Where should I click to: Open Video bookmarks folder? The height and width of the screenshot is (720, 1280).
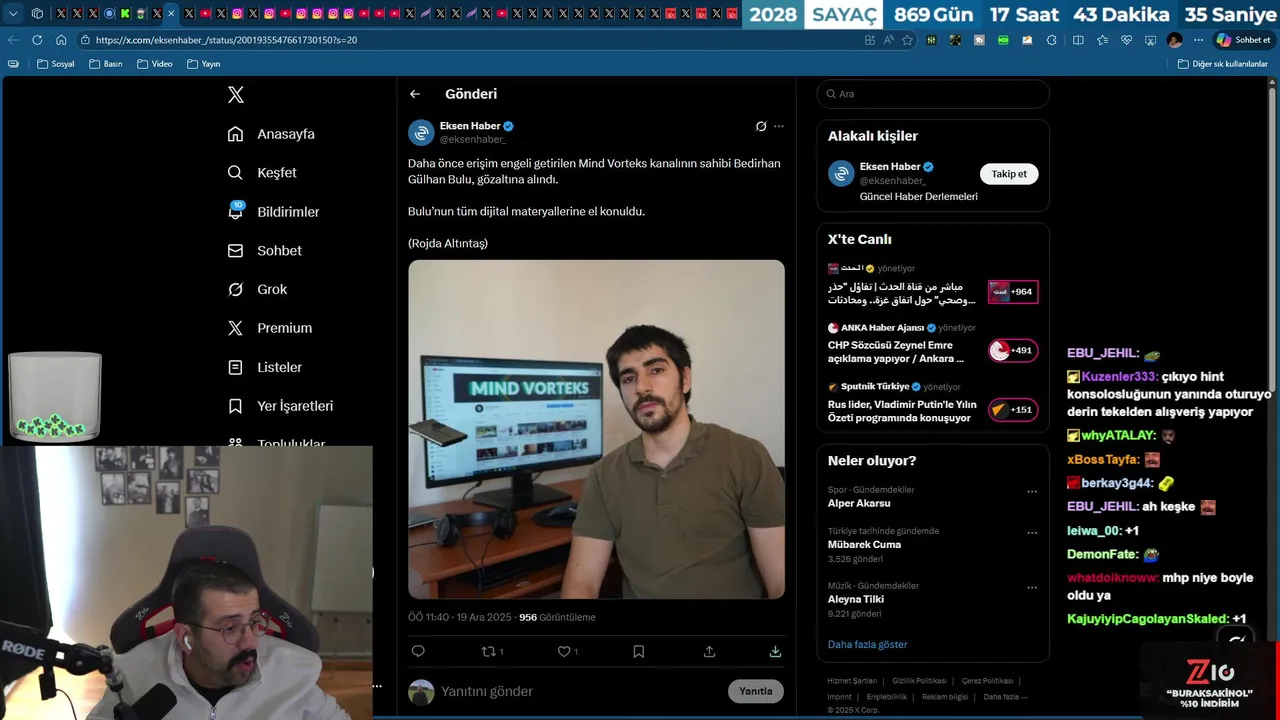click(x=155, y=64)
